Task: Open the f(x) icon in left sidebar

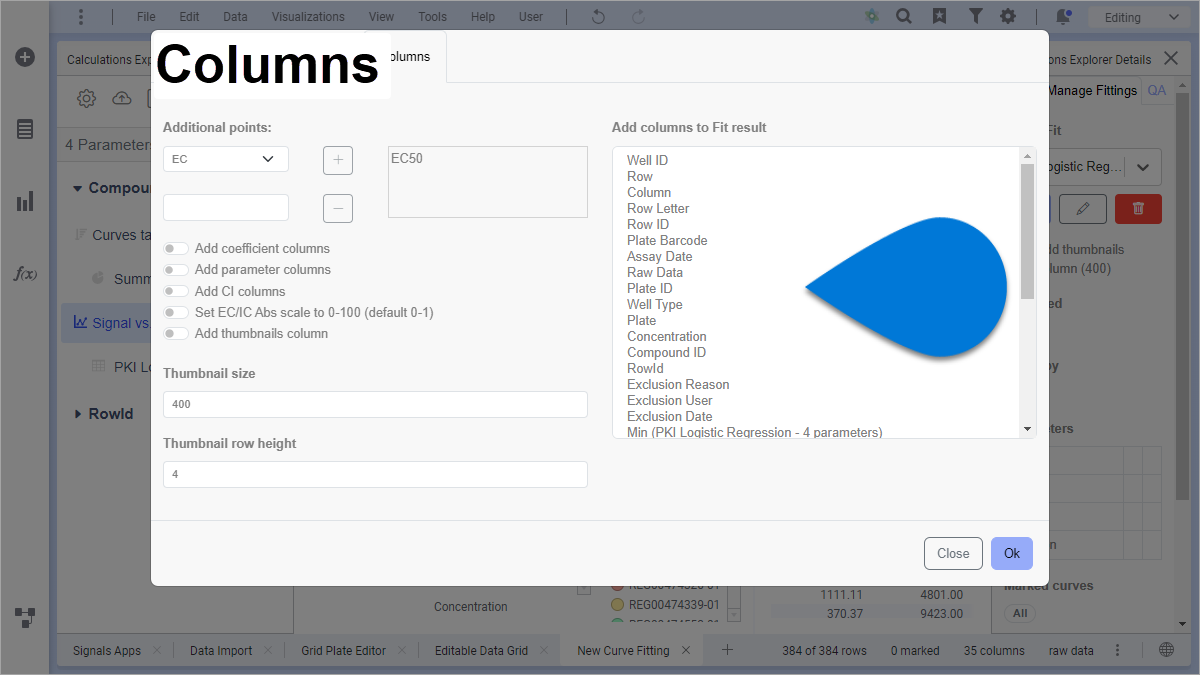Action: tap(25, 273)
